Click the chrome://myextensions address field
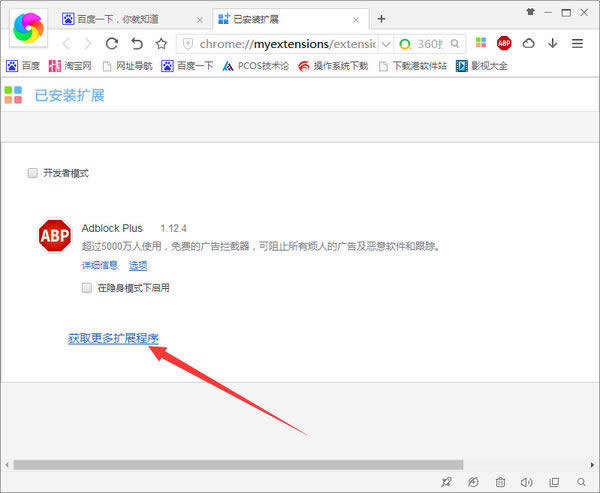The height and width of the screenshot is (493, 600). (287, 44)
